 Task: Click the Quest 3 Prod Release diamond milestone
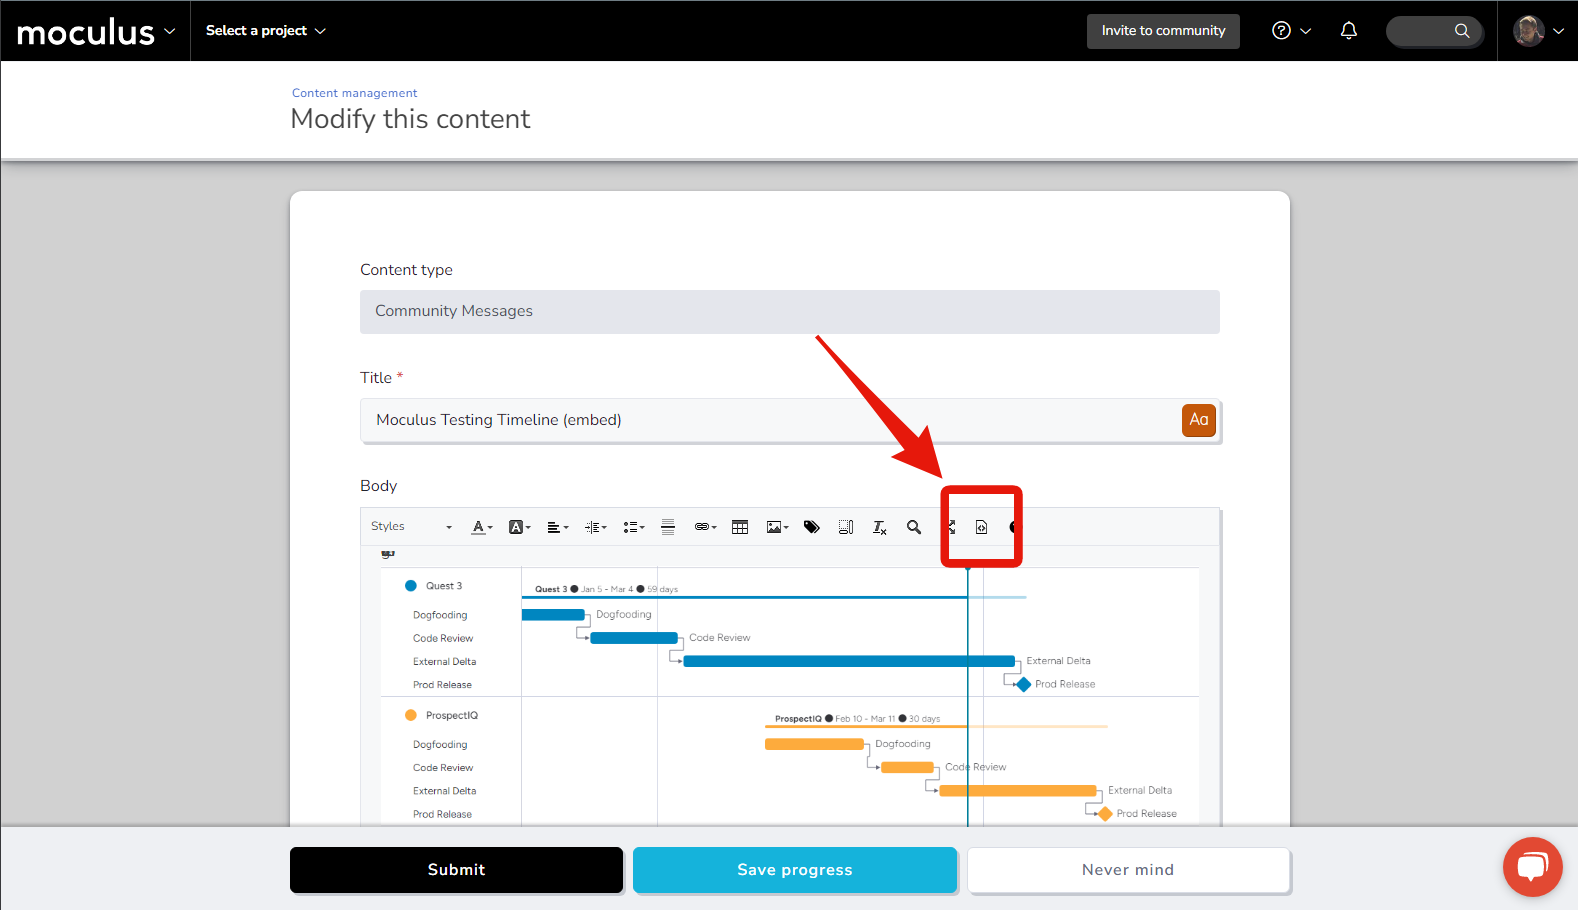click(x=1023, y=685)
